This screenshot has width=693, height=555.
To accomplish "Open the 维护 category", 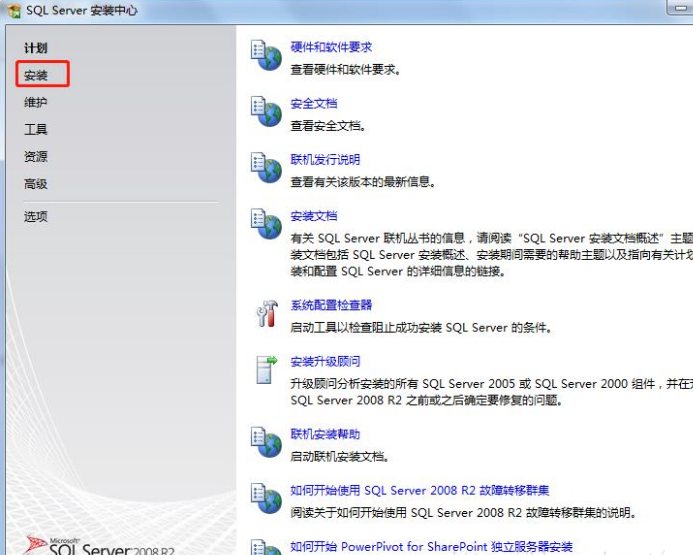I will (x=36, y=102).
